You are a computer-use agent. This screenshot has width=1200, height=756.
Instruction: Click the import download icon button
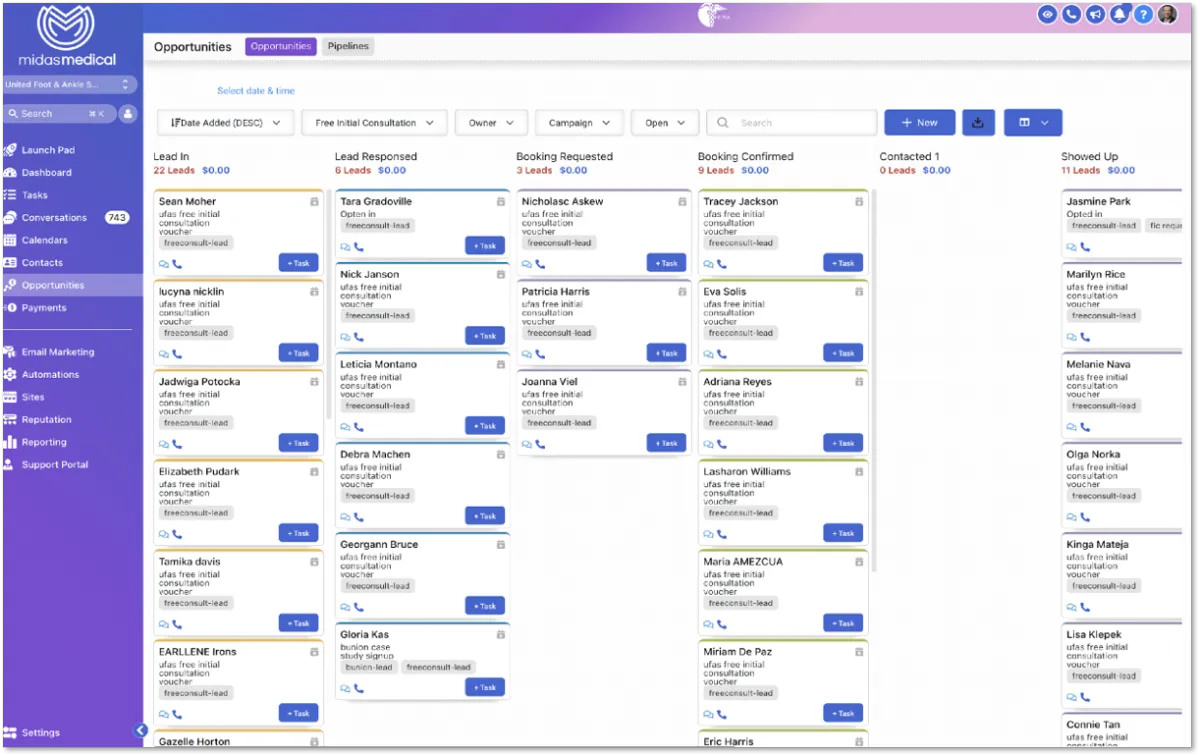pyautogui.click(x=978, y=123)
